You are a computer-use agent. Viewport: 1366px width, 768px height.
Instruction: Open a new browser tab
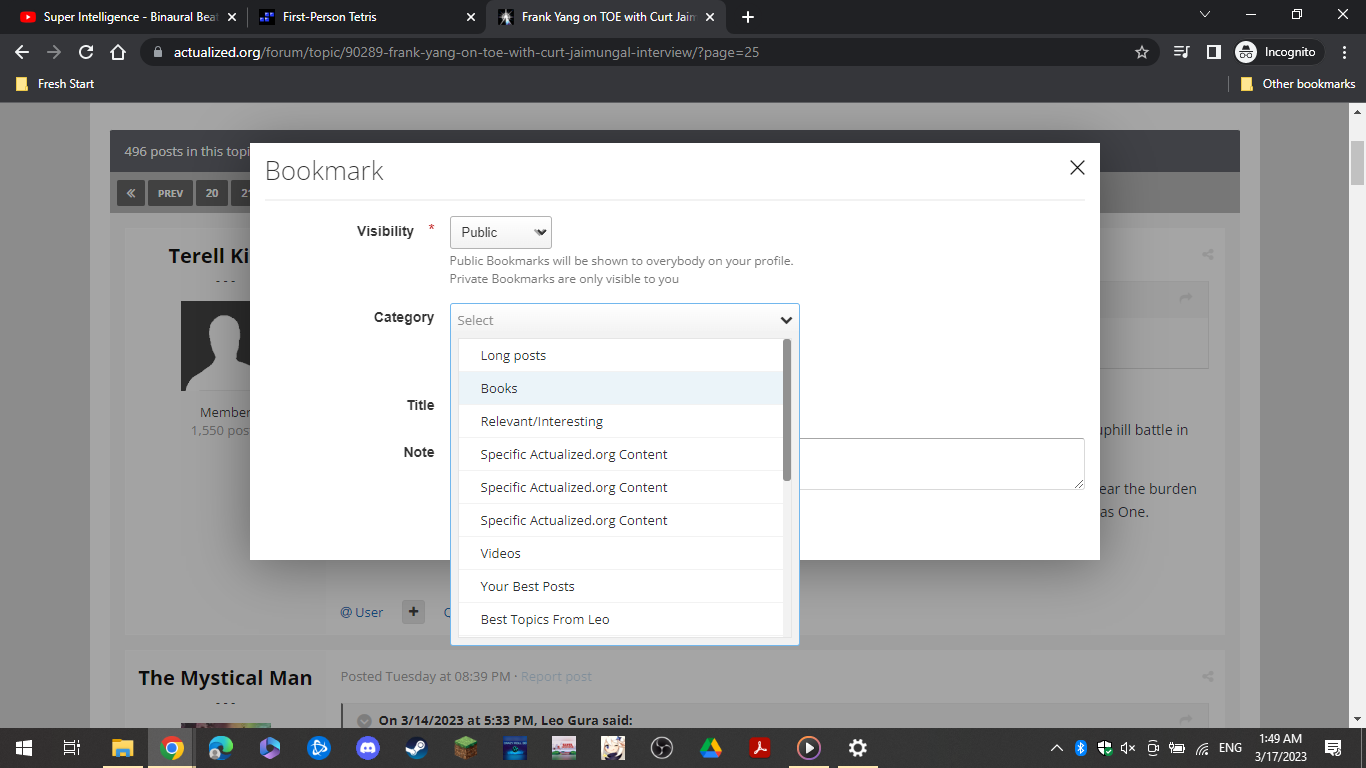pos(748,17)
